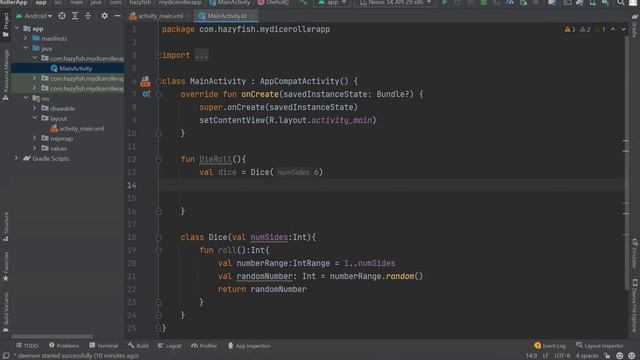Toggle the Structure side panel

pos(6,227)
